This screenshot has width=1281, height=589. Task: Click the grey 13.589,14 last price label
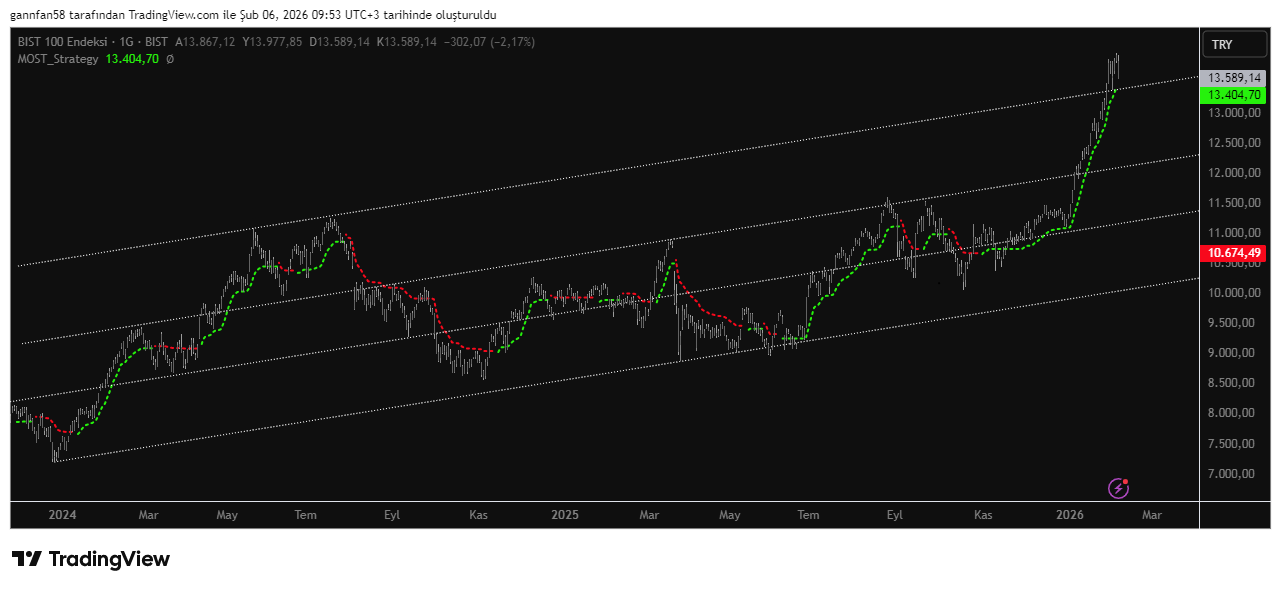tap(1233, 78)
